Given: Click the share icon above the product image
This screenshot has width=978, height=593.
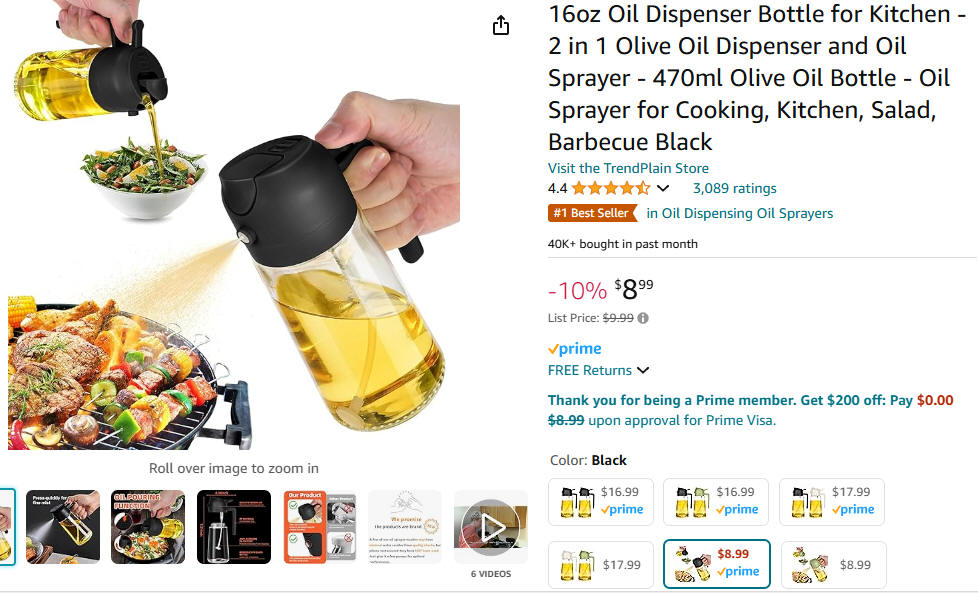Looking at the screenshot, I should [x=500, y=26].
